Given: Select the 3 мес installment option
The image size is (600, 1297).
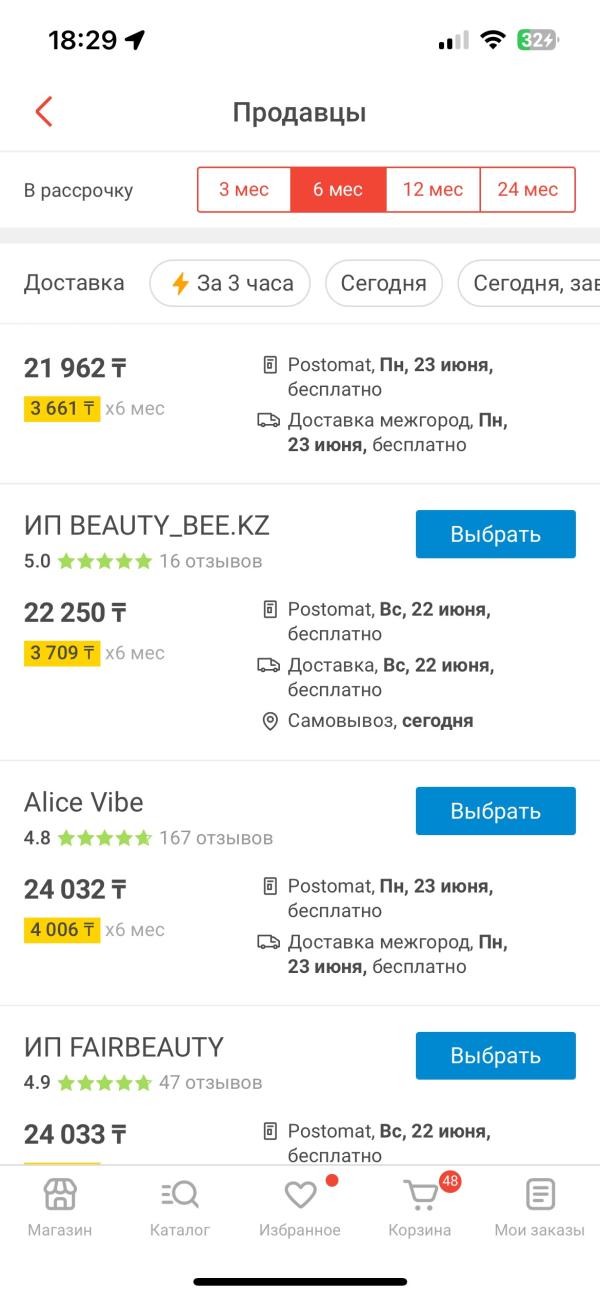Looking at the screenshot, I should [244, 190].
